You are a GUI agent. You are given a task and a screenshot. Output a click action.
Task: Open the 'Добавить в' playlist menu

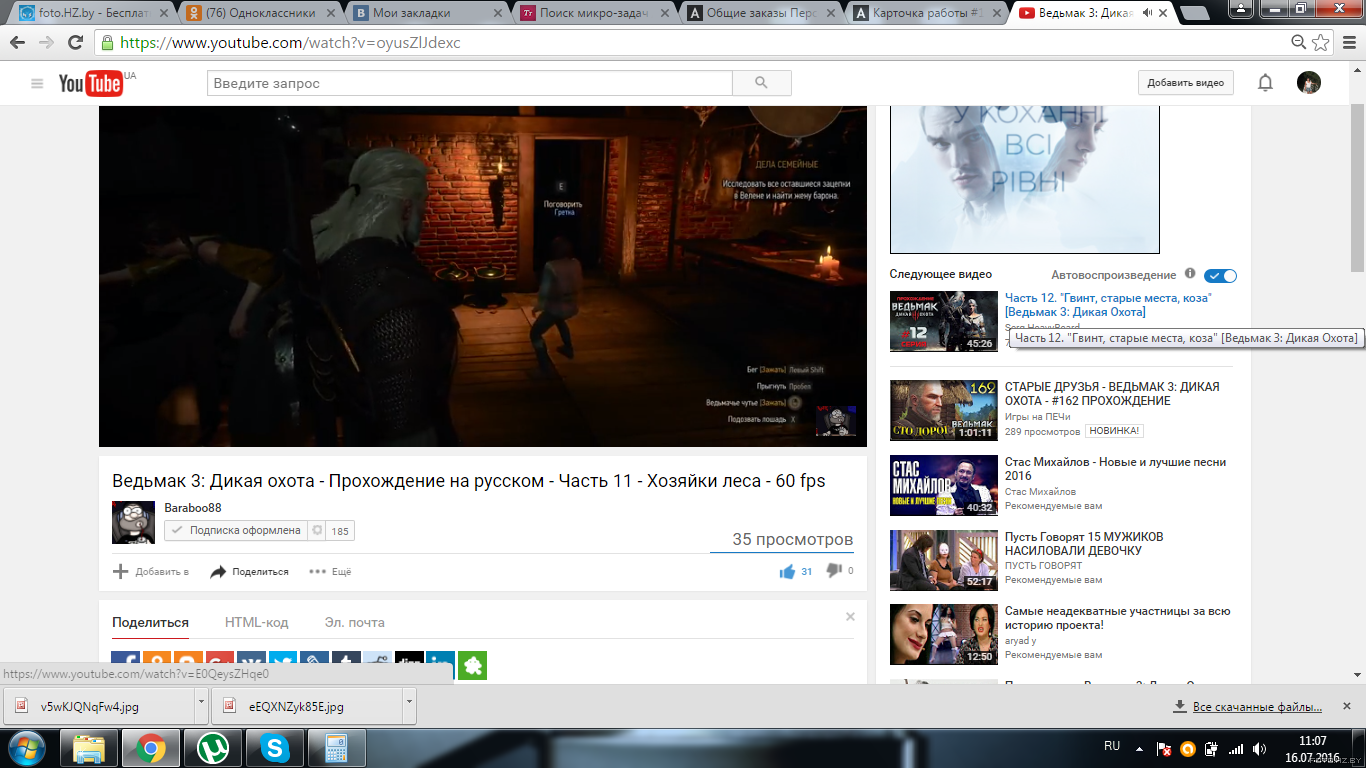pos(150,572)
